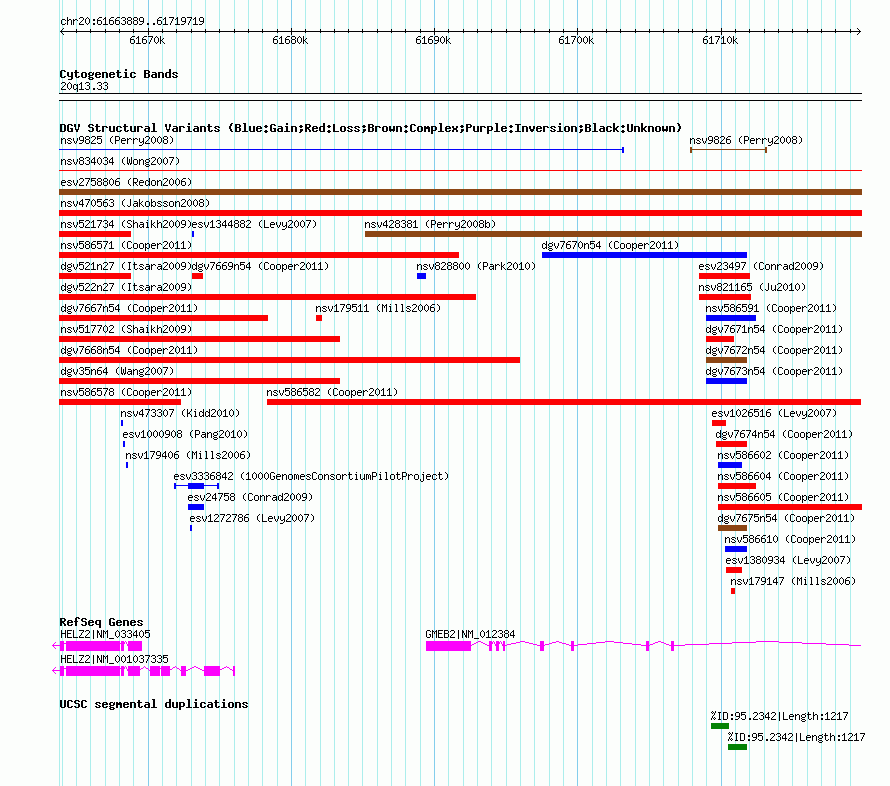Click nsv179511 (Mills2006) variant label
Screen dimensions: 890x786
pyautogui.click(x=378, y=308)
